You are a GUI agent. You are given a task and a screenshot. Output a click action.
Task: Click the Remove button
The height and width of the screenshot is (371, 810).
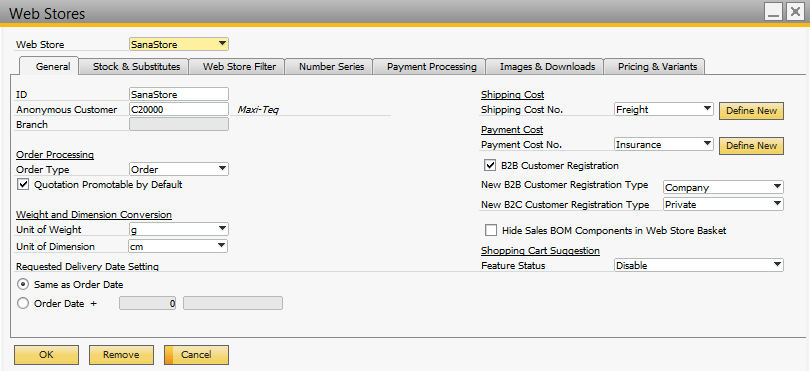click(121, 355)
